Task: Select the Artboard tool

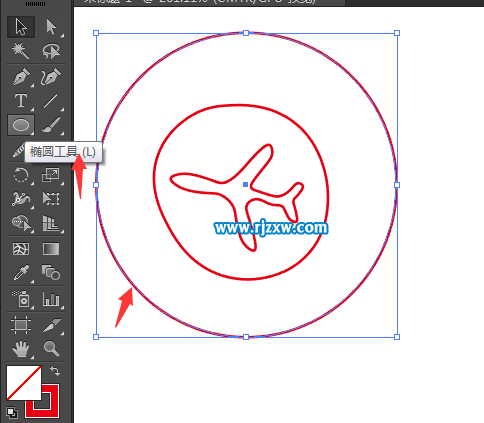Action: point(21,325)
